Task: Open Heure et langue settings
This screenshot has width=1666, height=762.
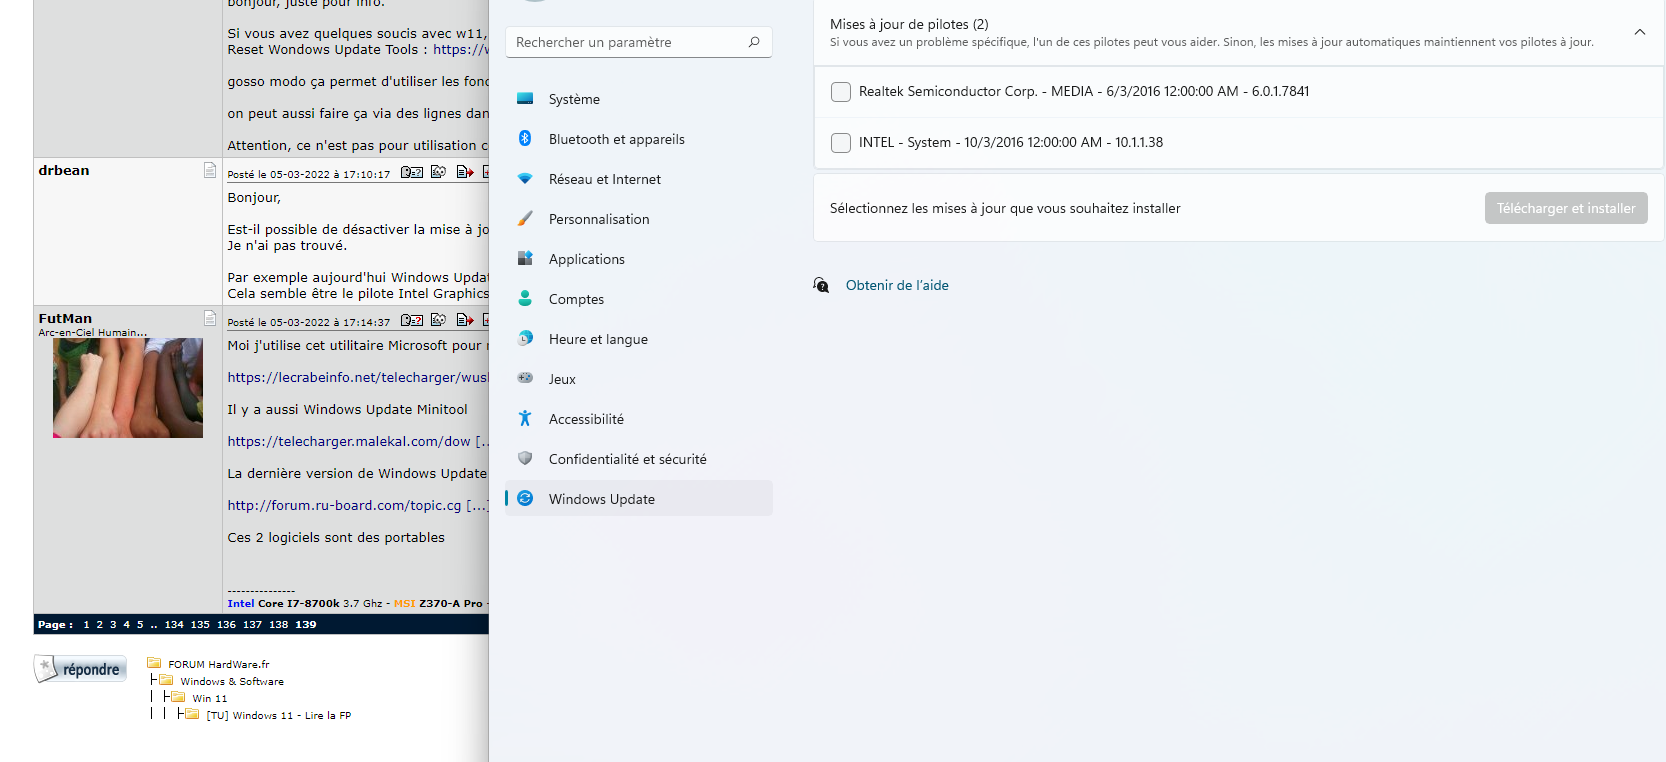Action: (x=597, y=339)
